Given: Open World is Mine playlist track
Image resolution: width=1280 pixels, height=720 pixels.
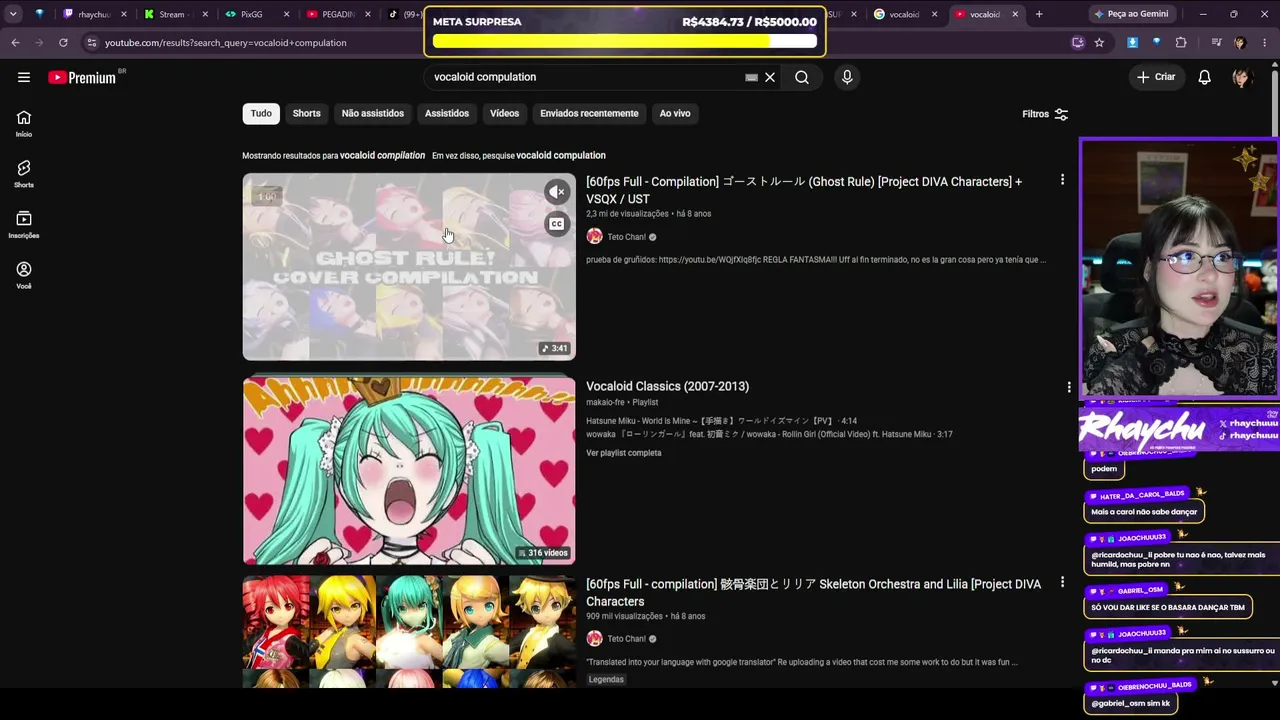Looking at the screenshot, I should [721, 421].
